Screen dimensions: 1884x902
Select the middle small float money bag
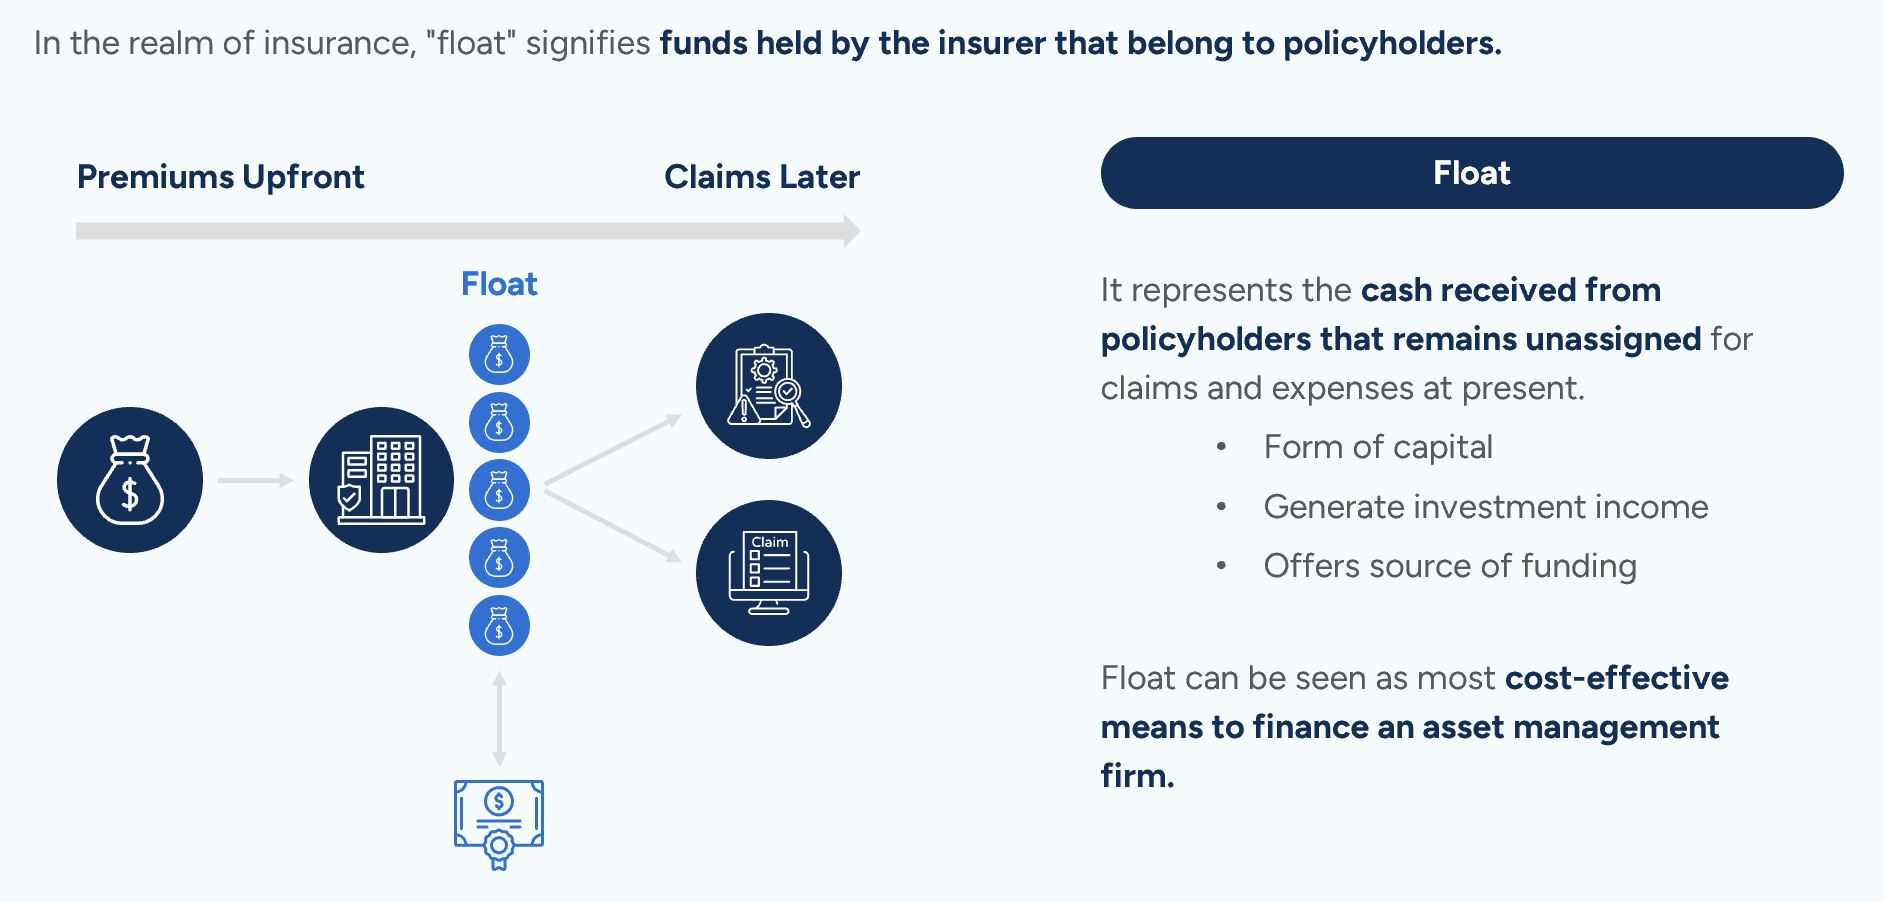(499, 490)
